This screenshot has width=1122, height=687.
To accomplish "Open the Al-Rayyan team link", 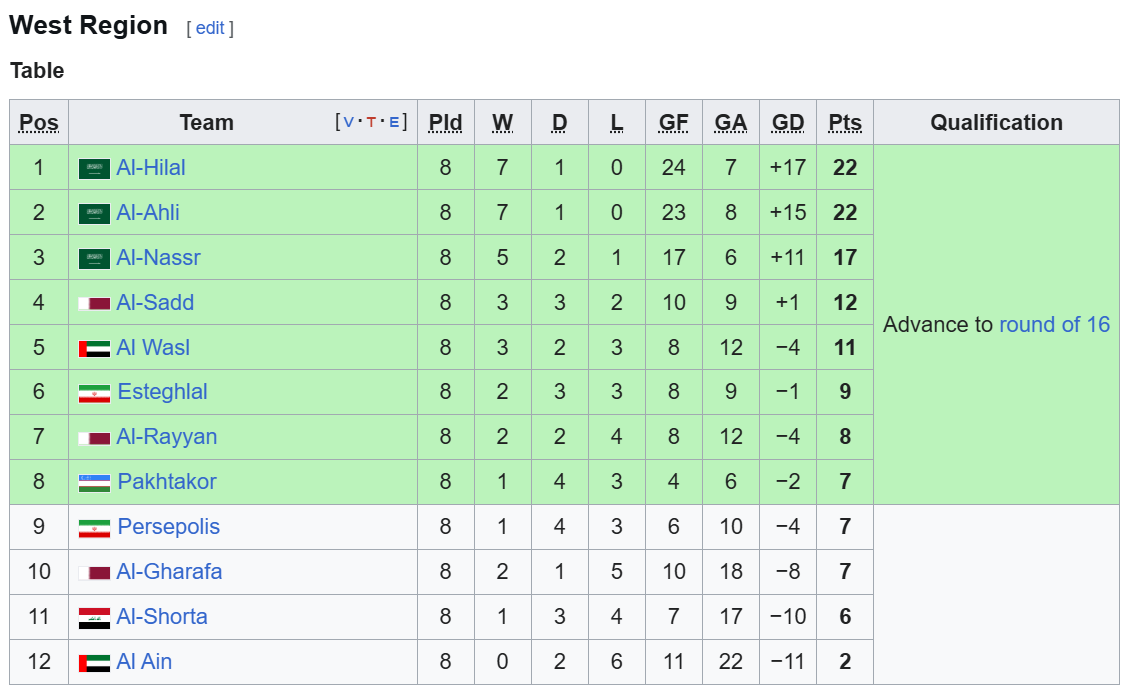I will tap(167, 437).
